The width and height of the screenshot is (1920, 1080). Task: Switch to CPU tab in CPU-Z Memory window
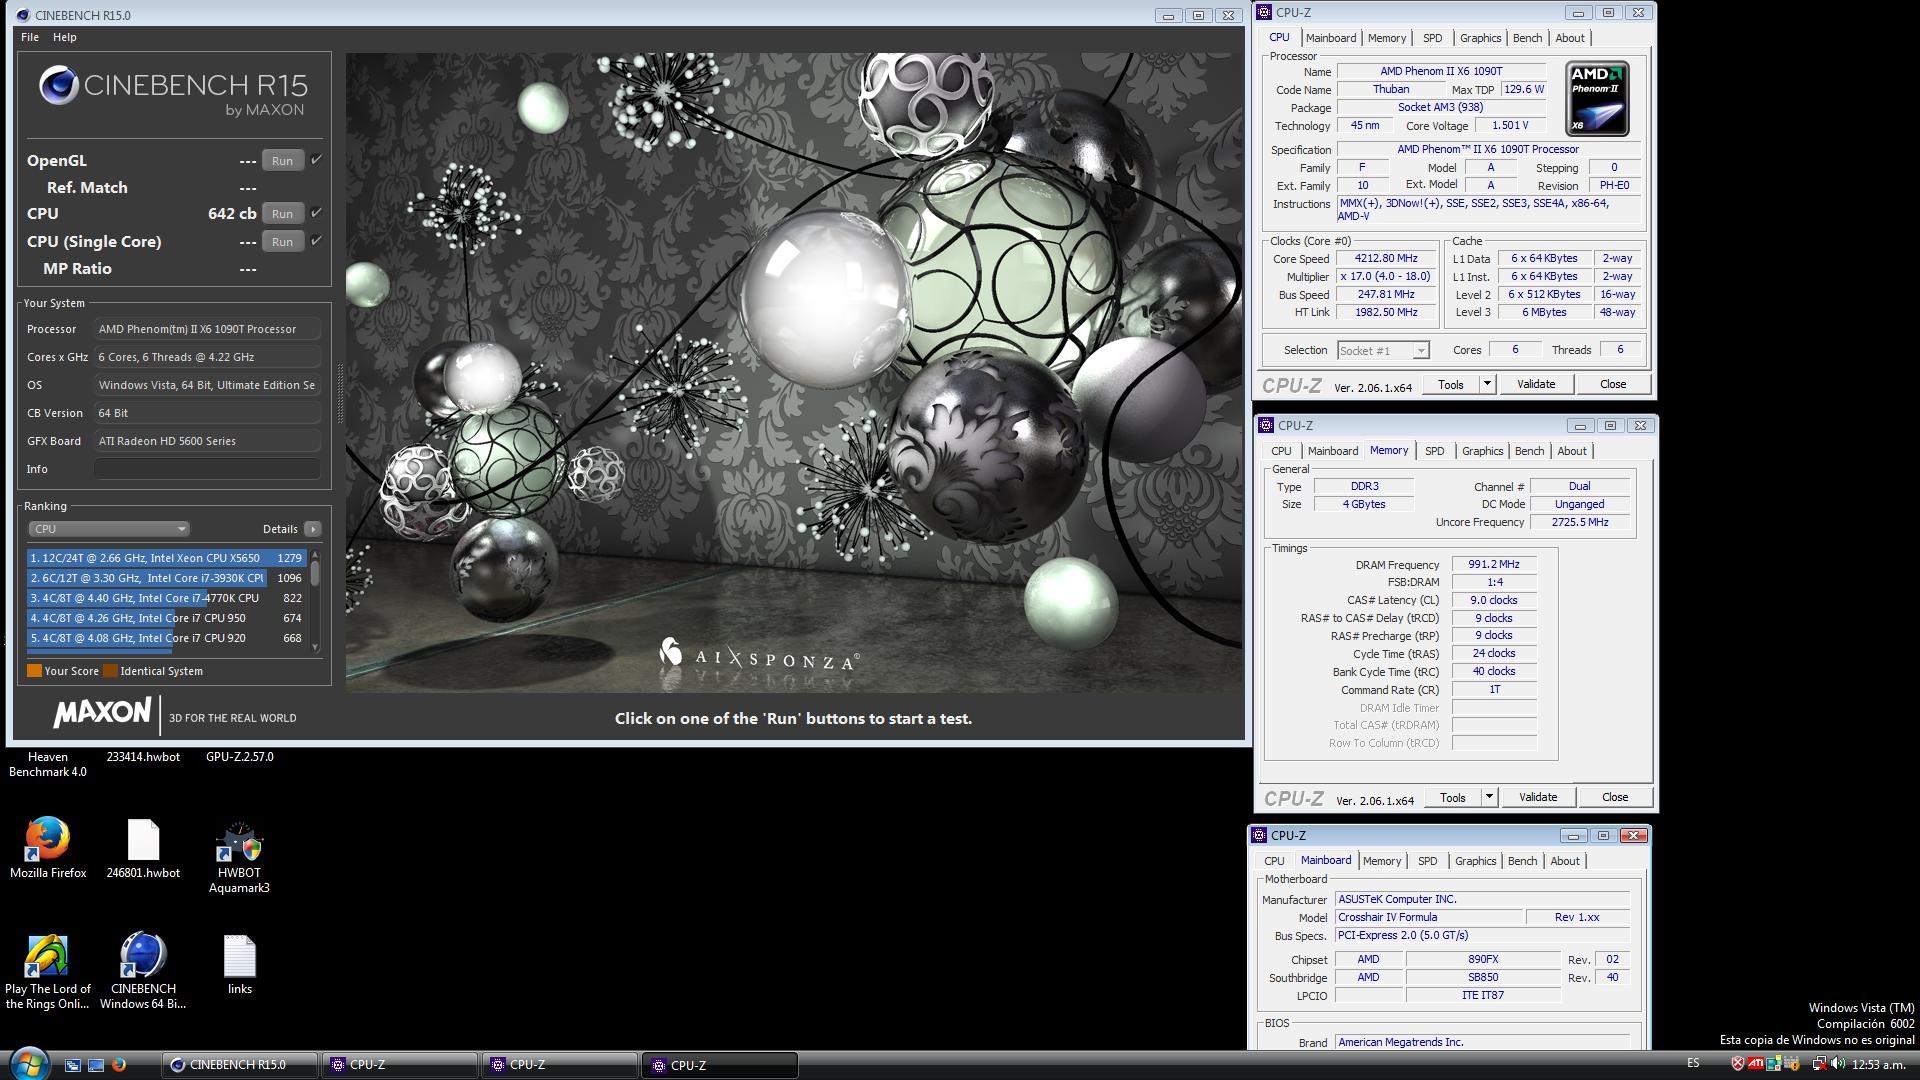(1281, 451)
